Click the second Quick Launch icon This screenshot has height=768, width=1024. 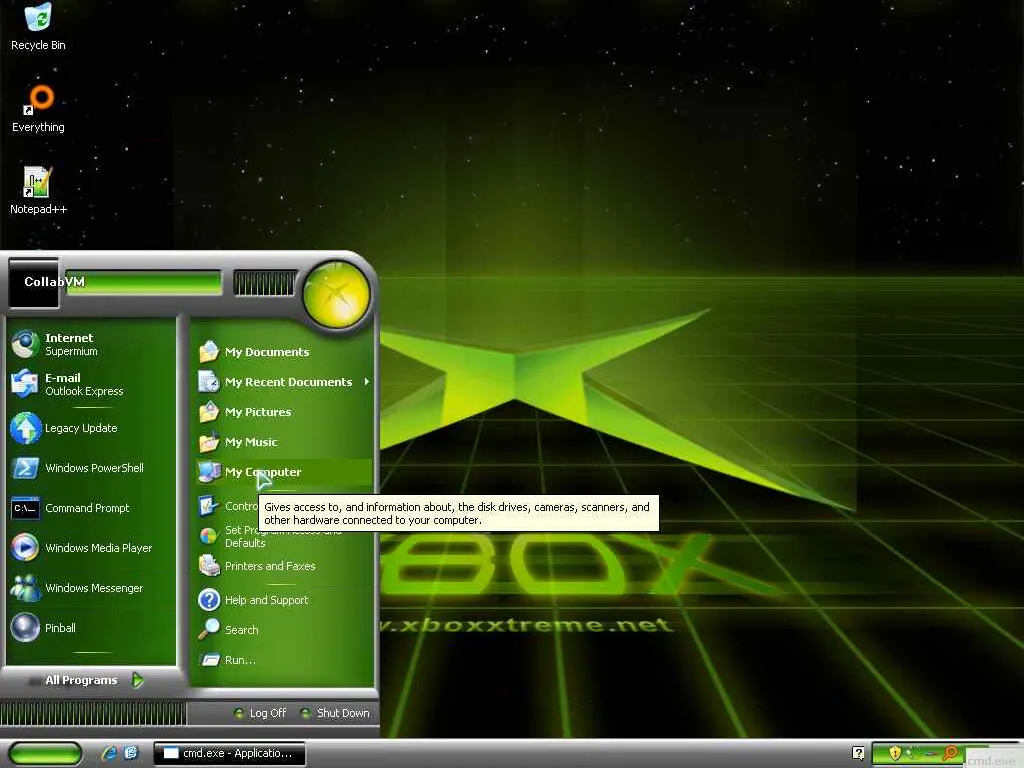[x=131, y=754]
